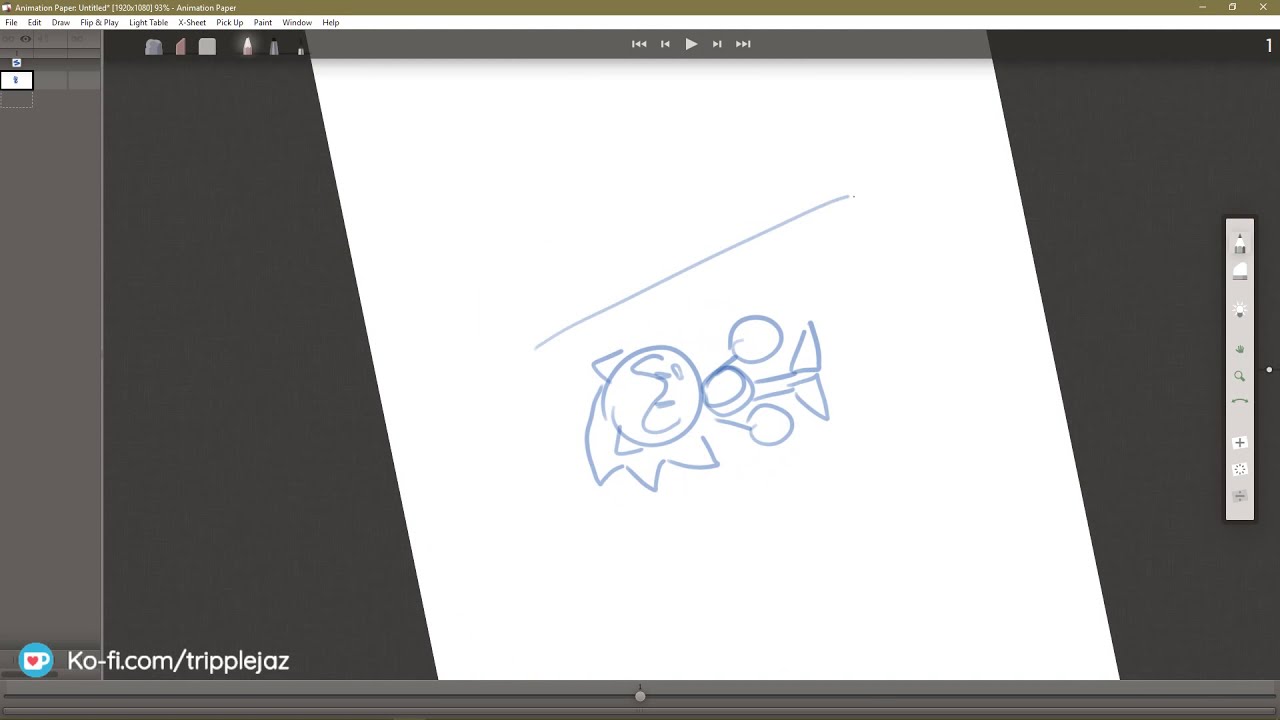Toggle the light table bulb
Screen dimensions: 1280x720
click(1240, 310)
